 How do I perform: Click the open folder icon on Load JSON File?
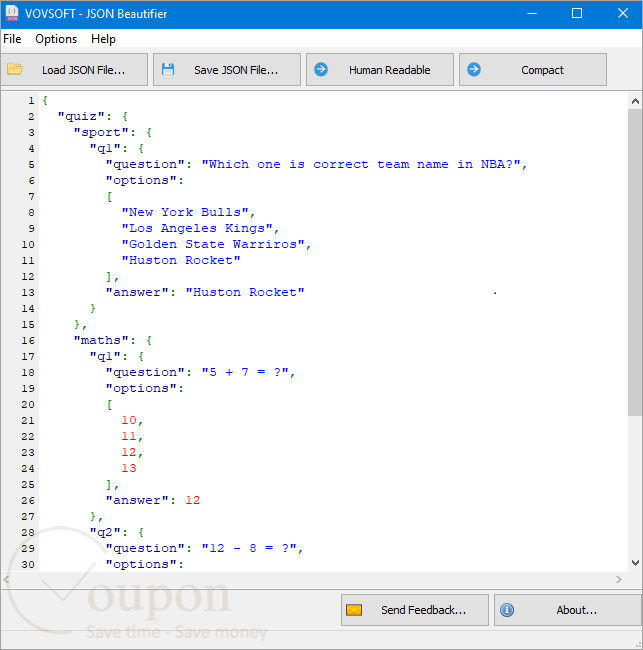(x=15, y=69)
